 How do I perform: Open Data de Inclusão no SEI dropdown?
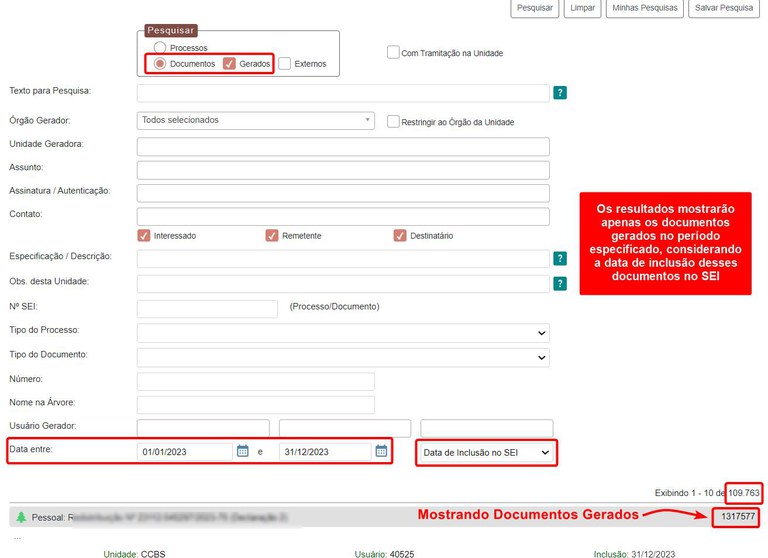pyautogui.click(x=486, y=453)
